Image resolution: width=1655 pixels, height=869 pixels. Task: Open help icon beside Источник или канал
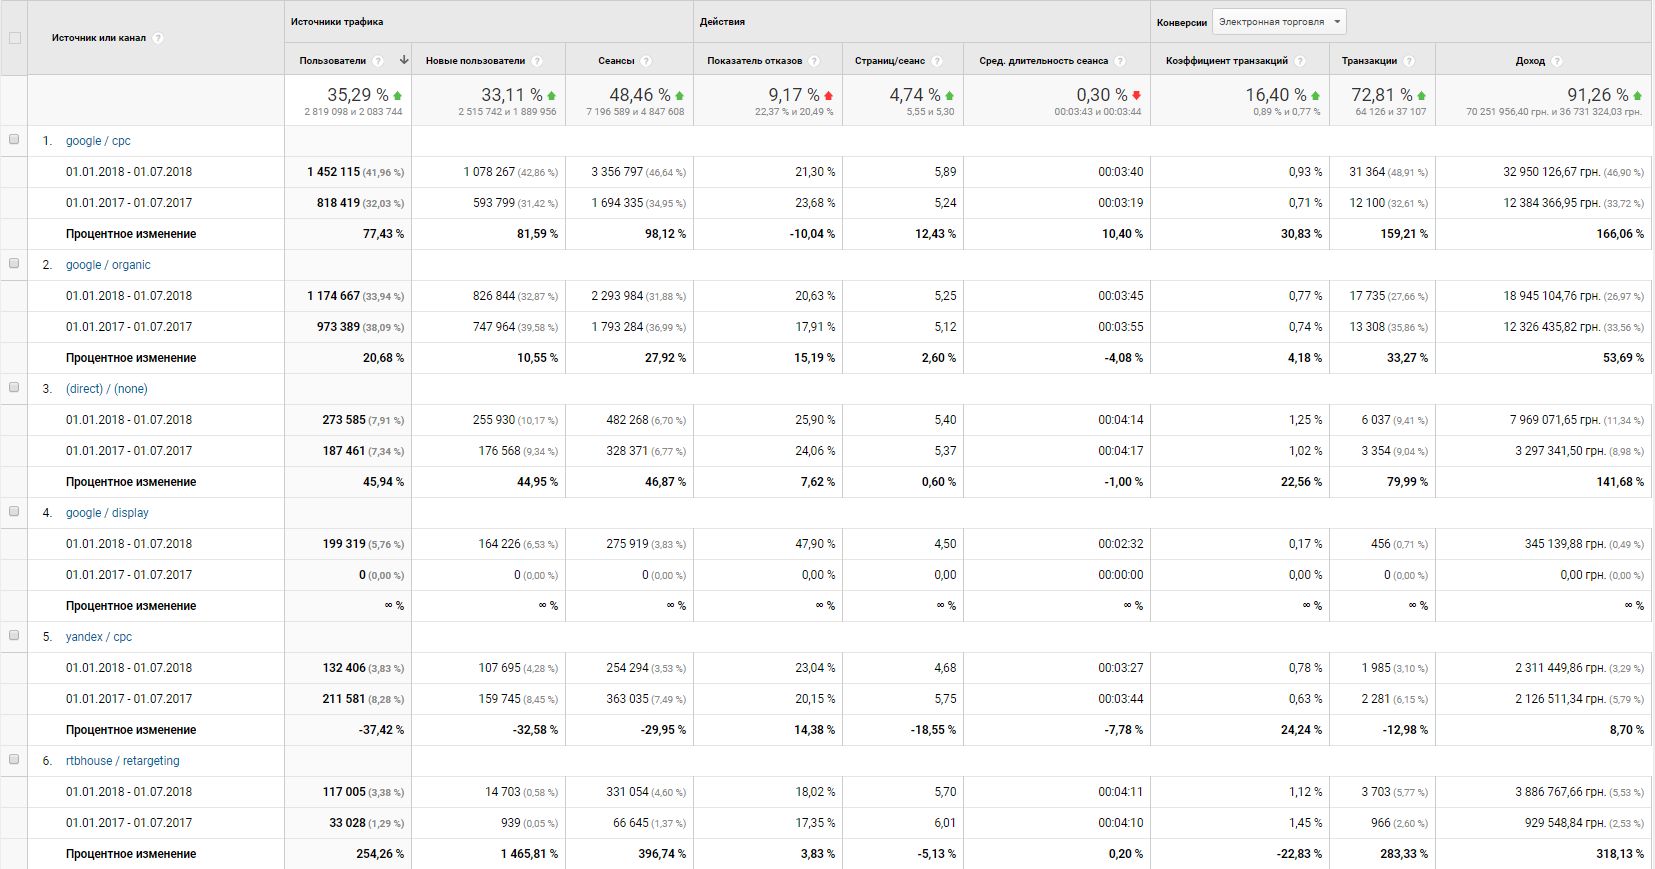(158, 38)
